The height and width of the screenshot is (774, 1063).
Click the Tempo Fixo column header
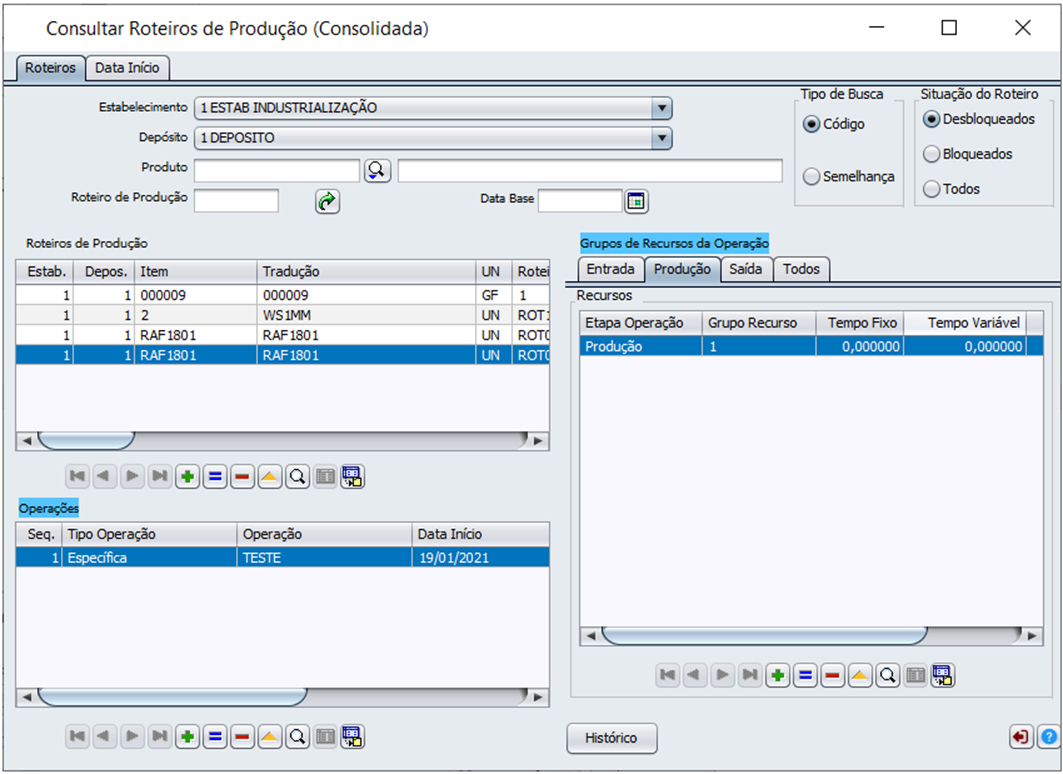[860, 323]
